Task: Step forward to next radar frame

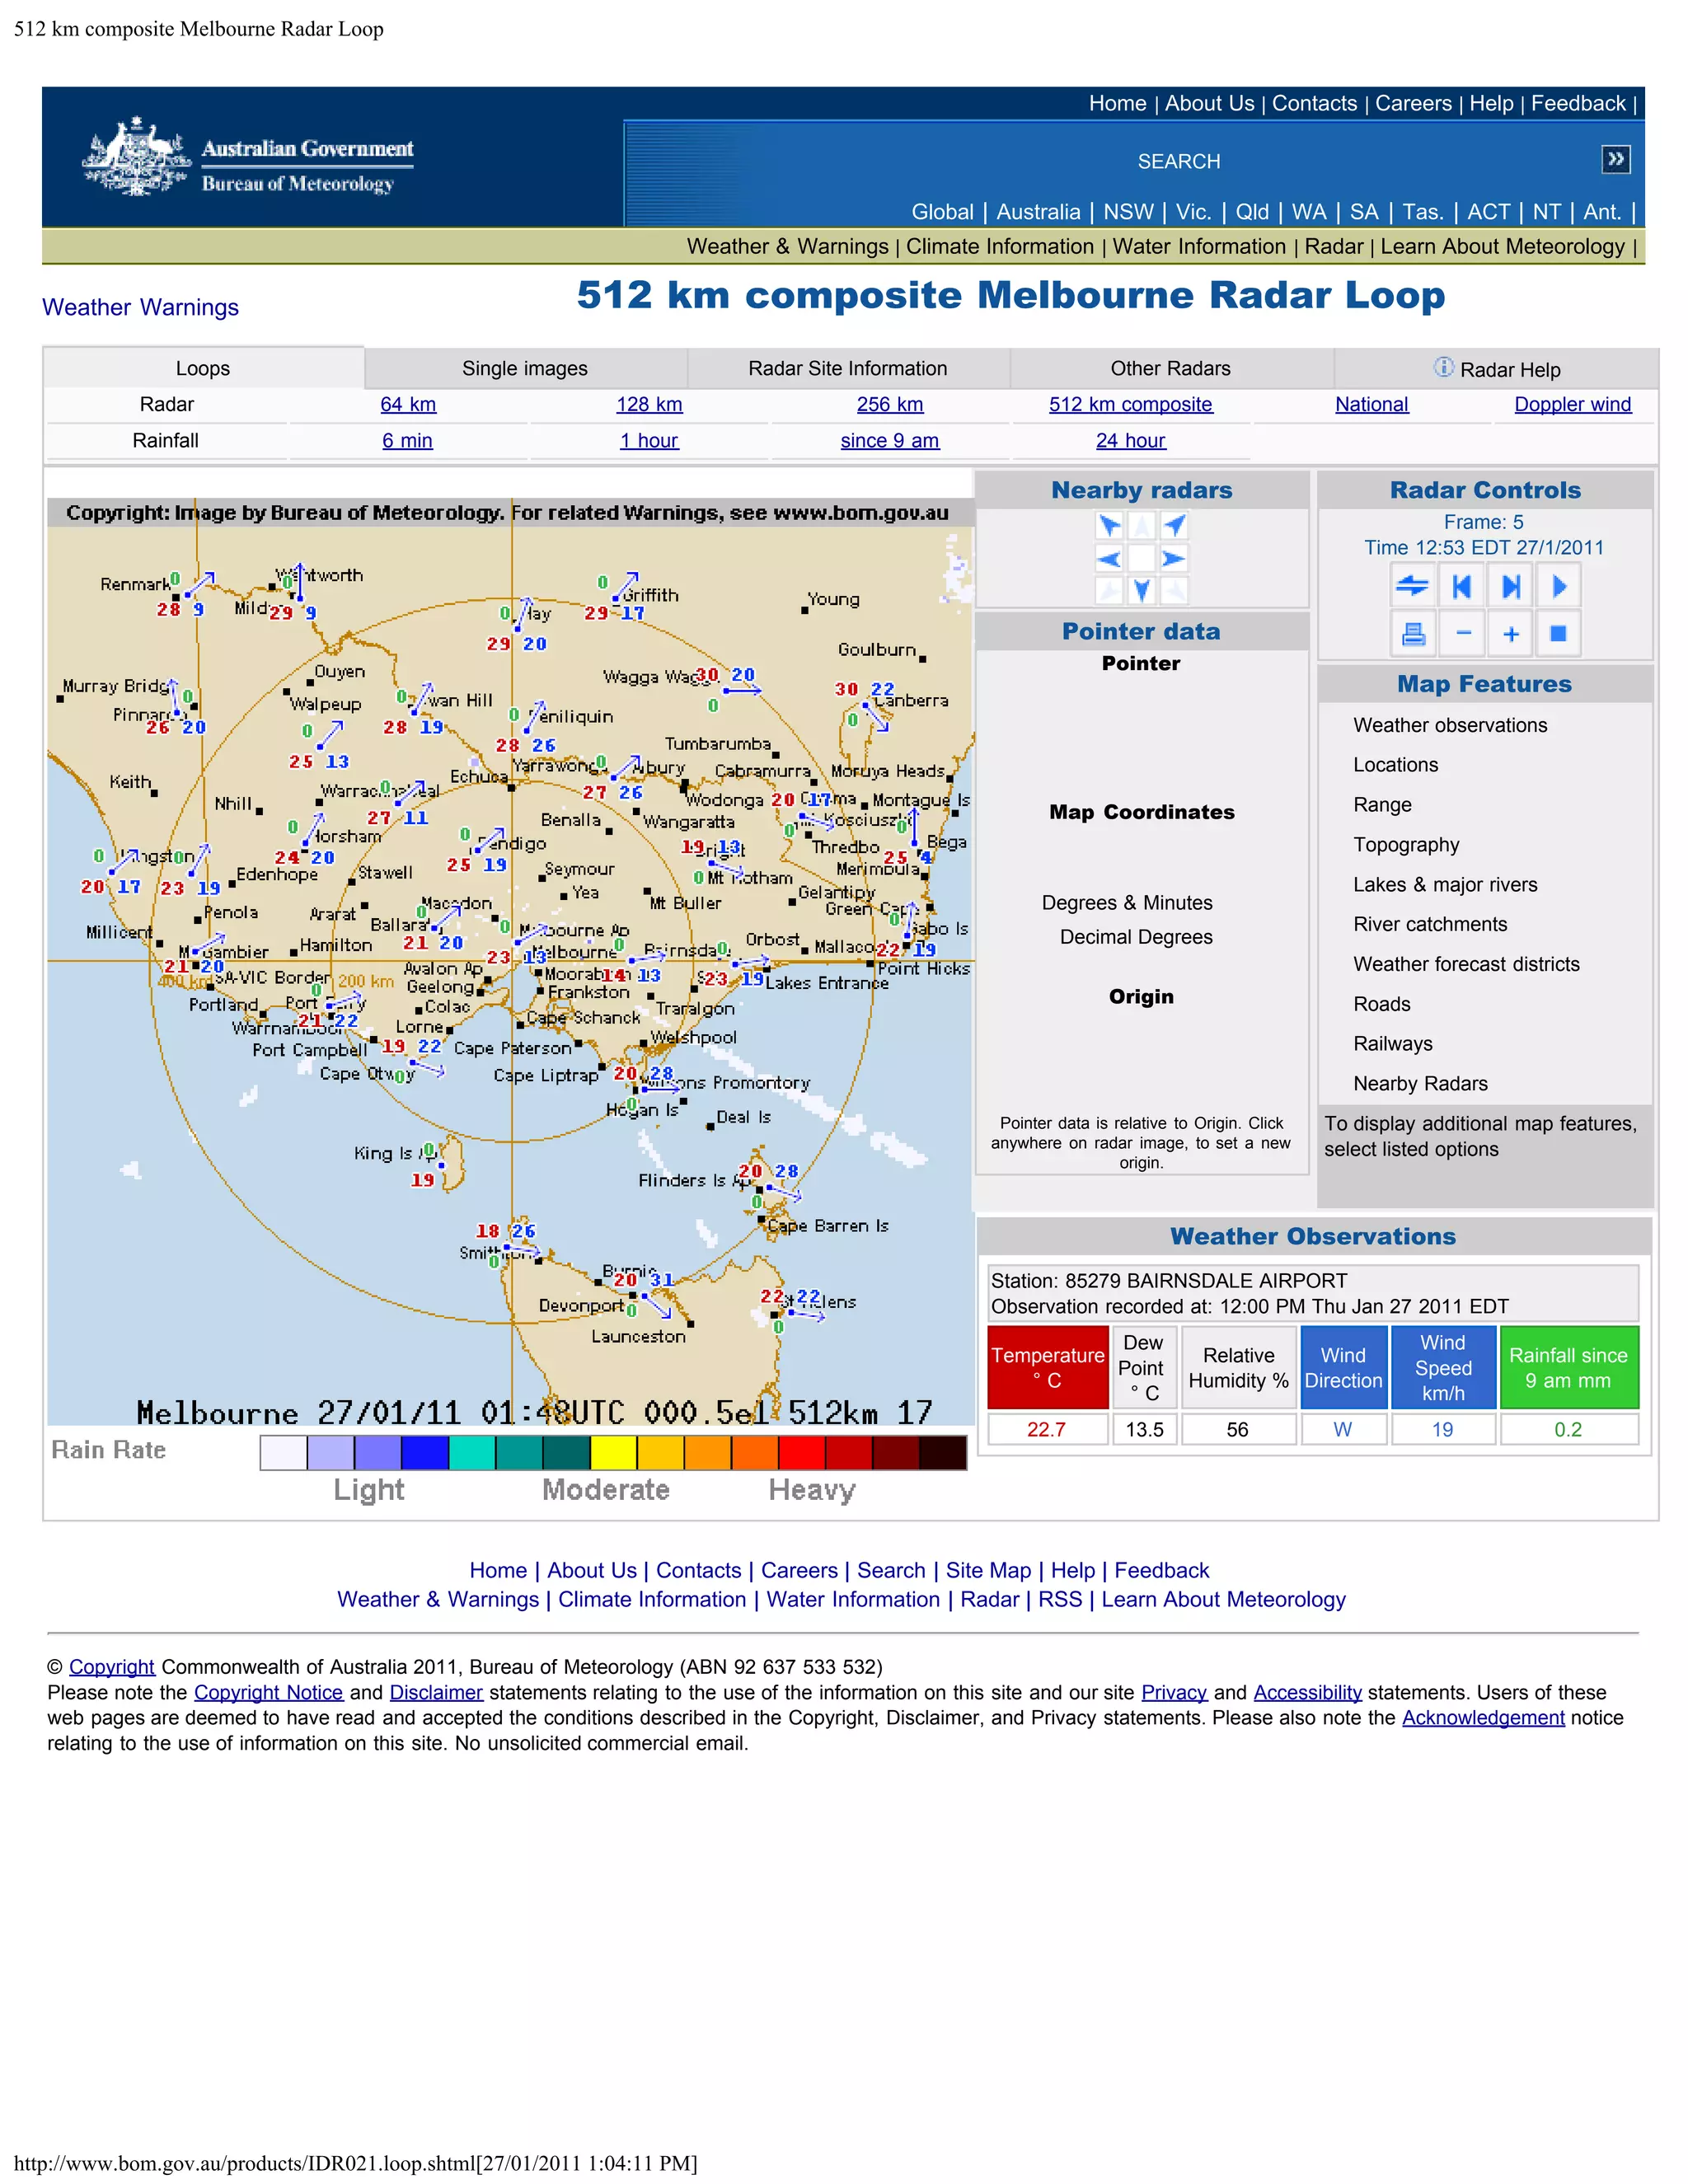Action: coord(1510,586)
